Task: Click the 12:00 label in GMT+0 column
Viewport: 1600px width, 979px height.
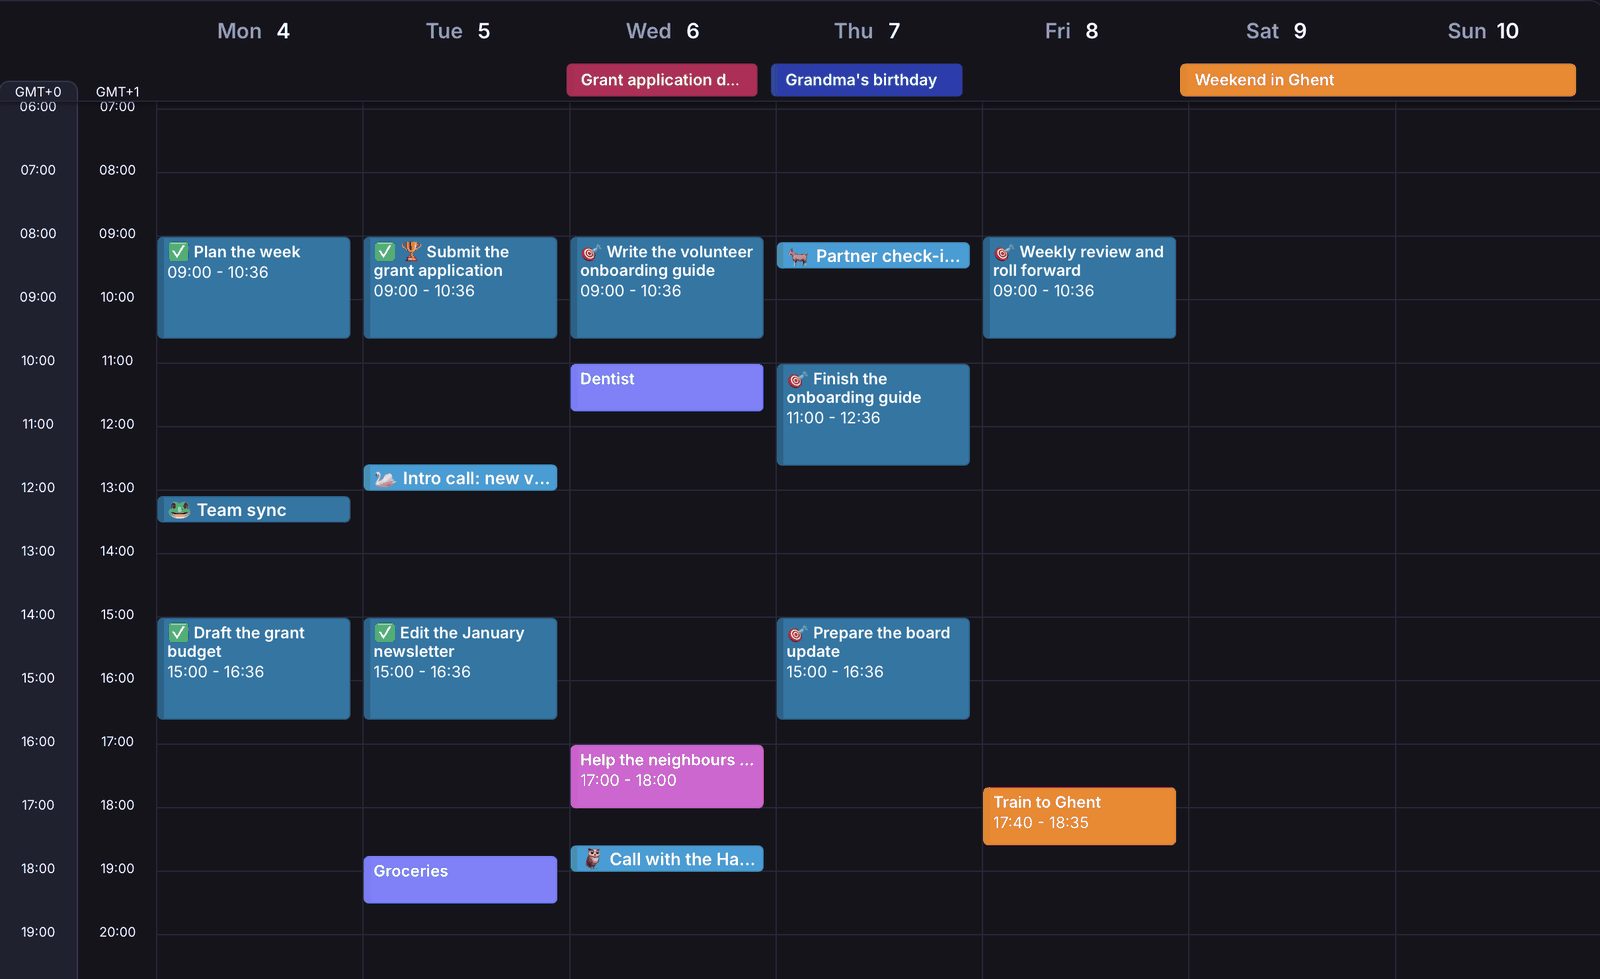Action: click(x=38, y=487)
